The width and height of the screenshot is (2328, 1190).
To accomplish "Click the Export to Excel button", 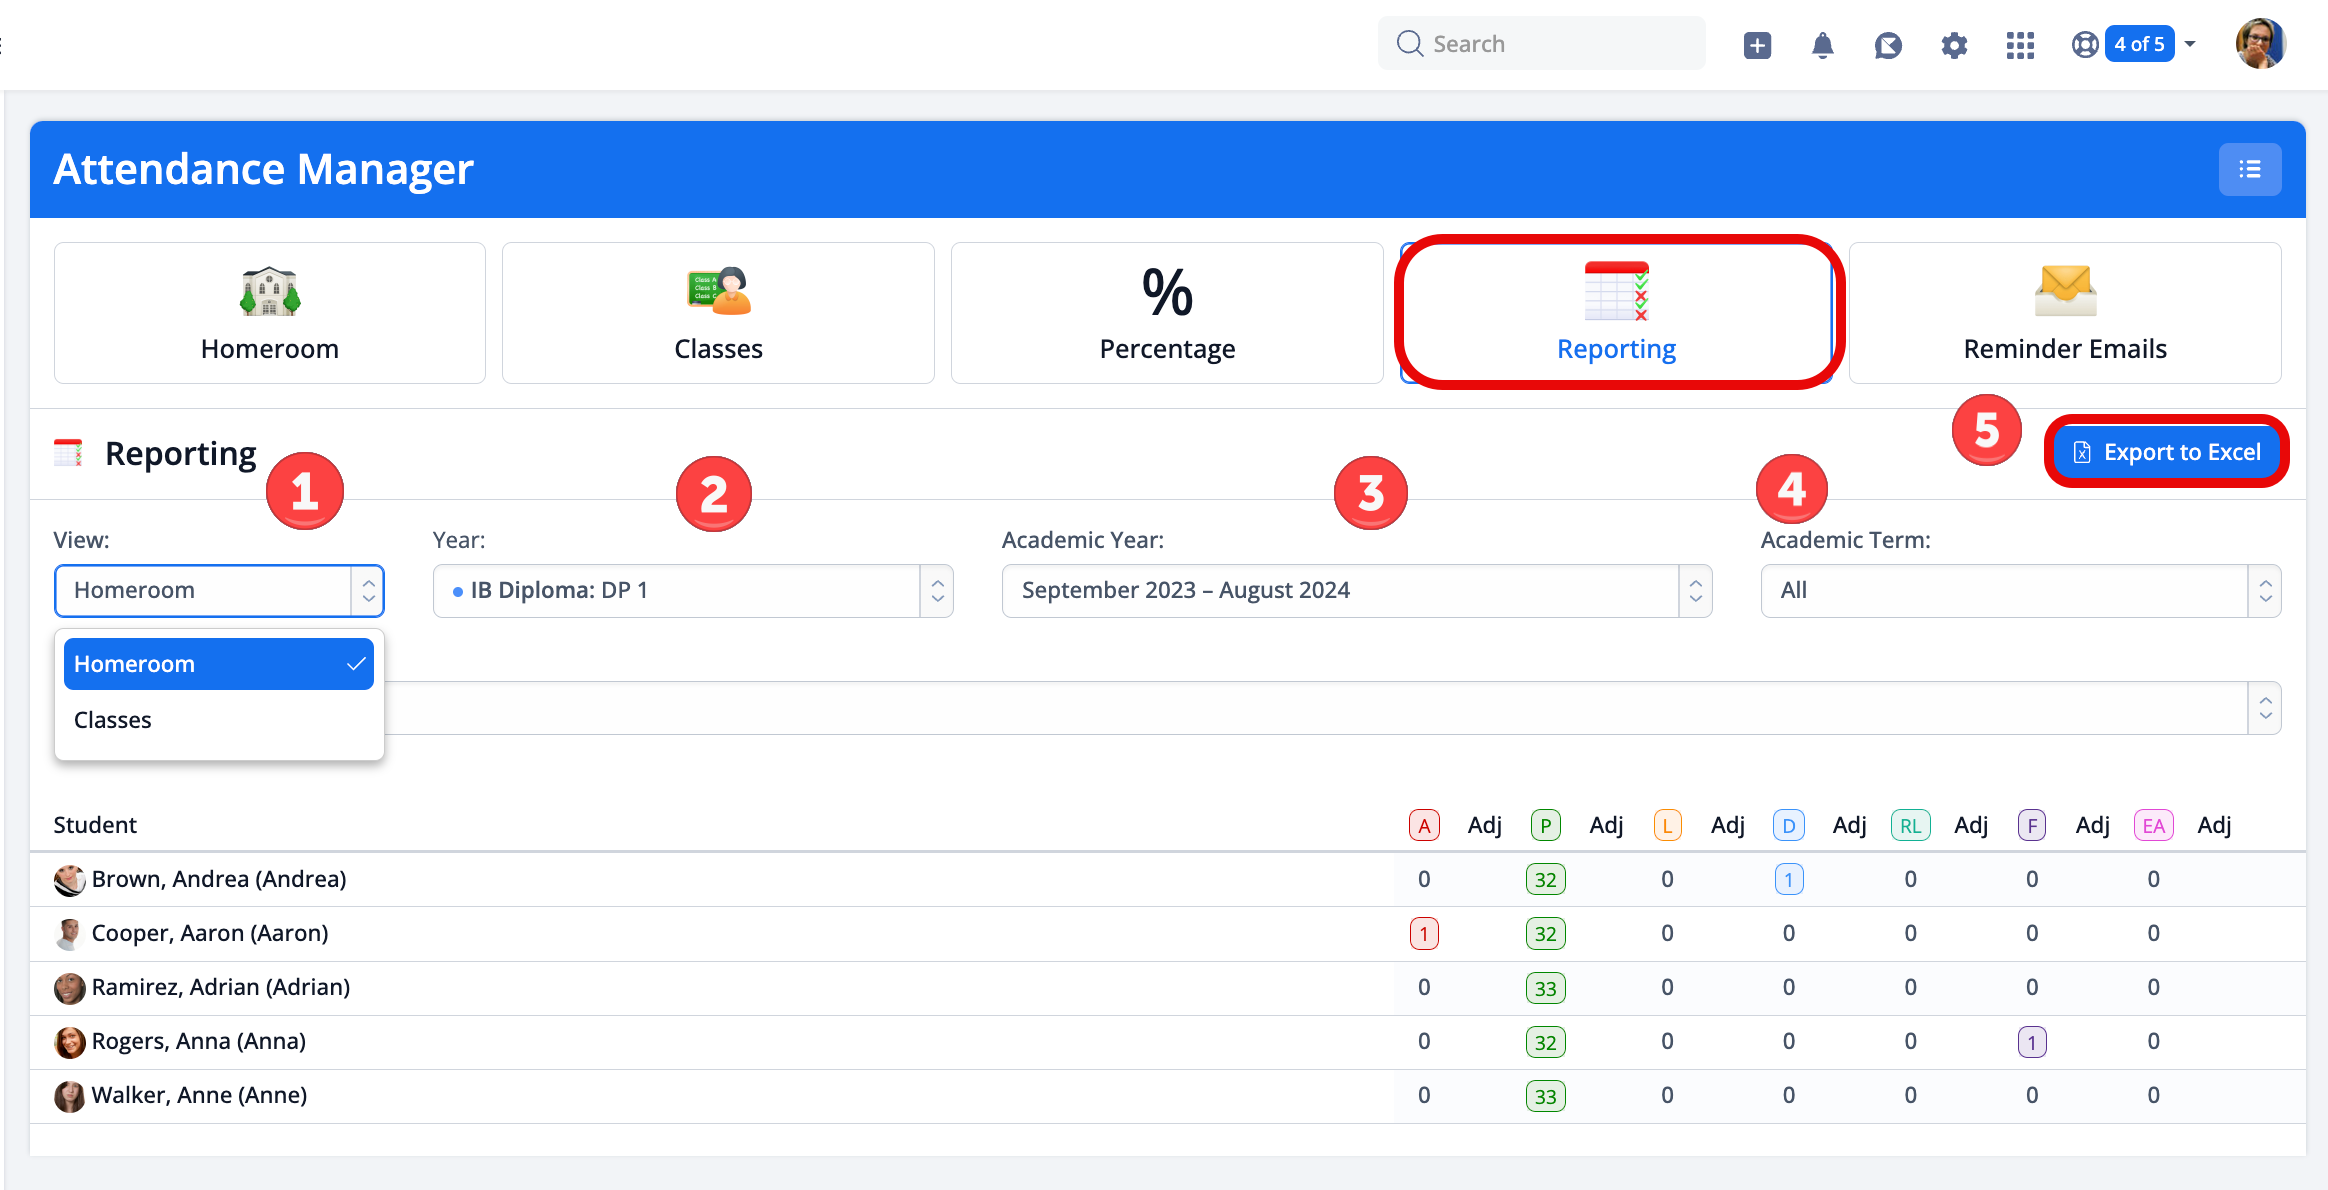I will [2166, 452].
